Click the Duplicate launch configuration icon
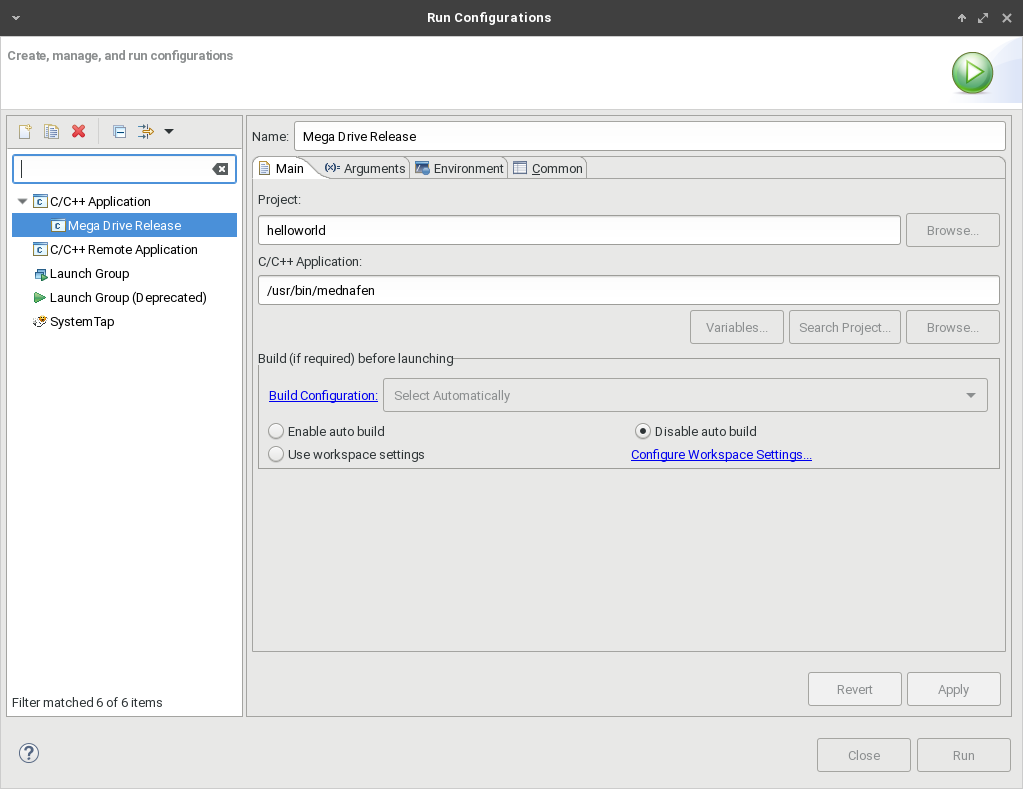This screenshot has height=789, width=1023. pos(51,131)
